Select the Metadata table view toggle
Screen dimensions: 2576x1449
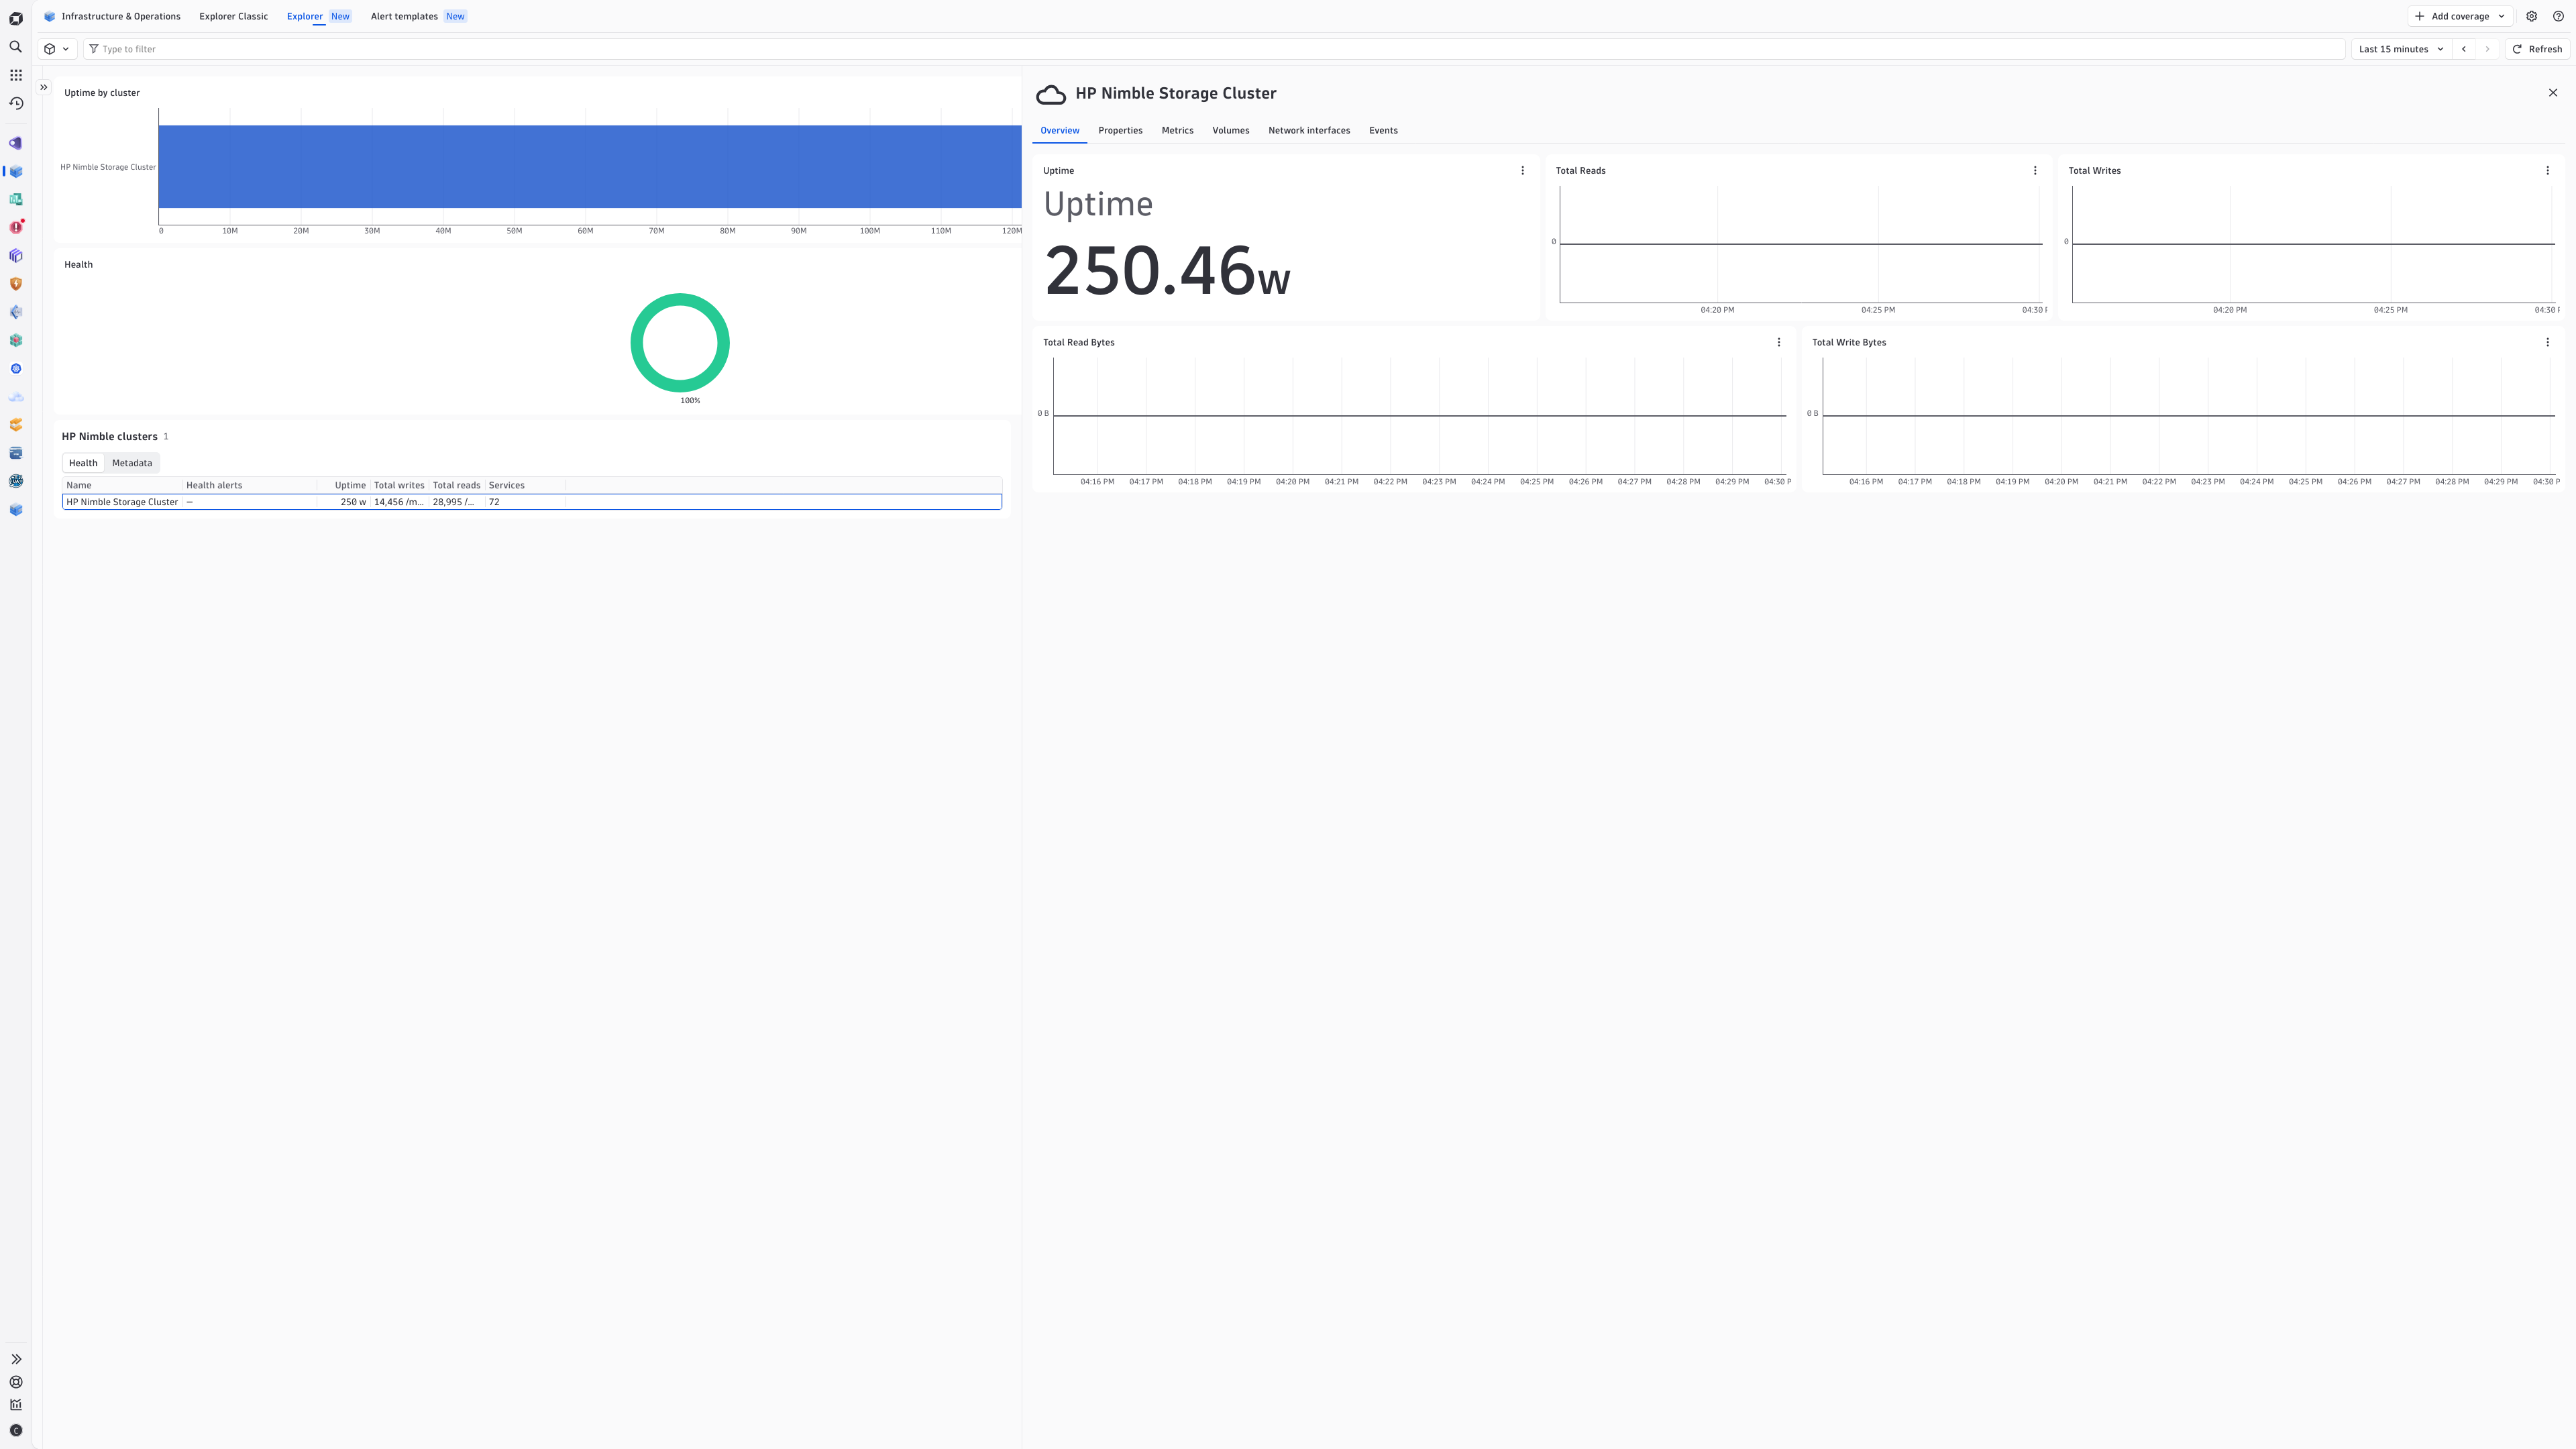pos(132,463)
